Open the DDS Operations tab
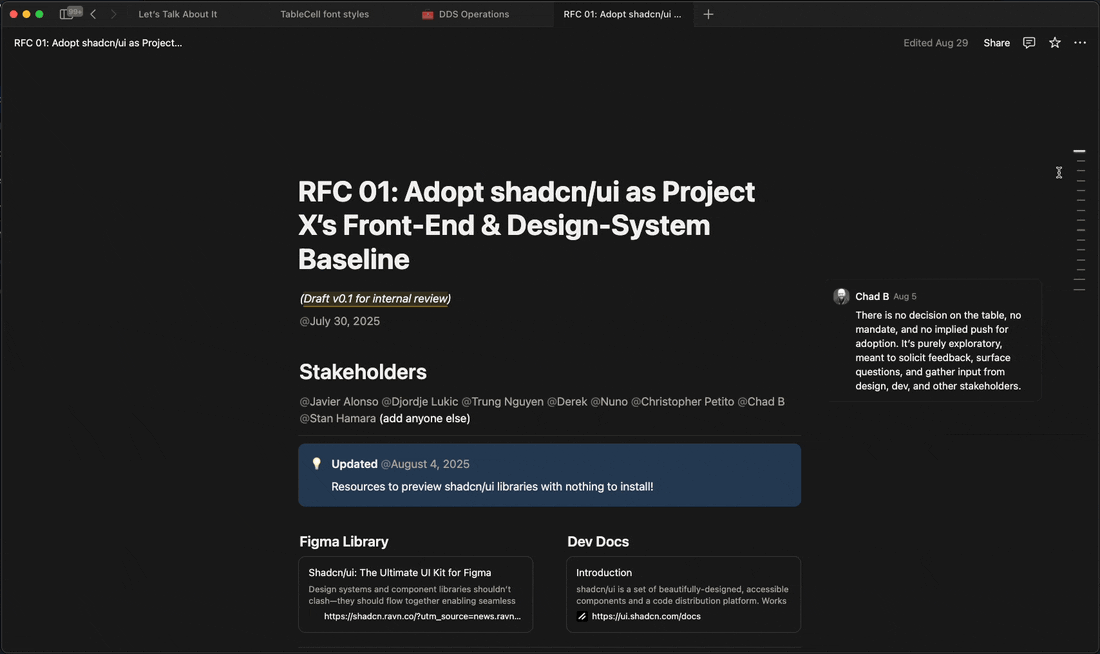1100x654 pixels. pyautogui.click(x=474, y=14)
